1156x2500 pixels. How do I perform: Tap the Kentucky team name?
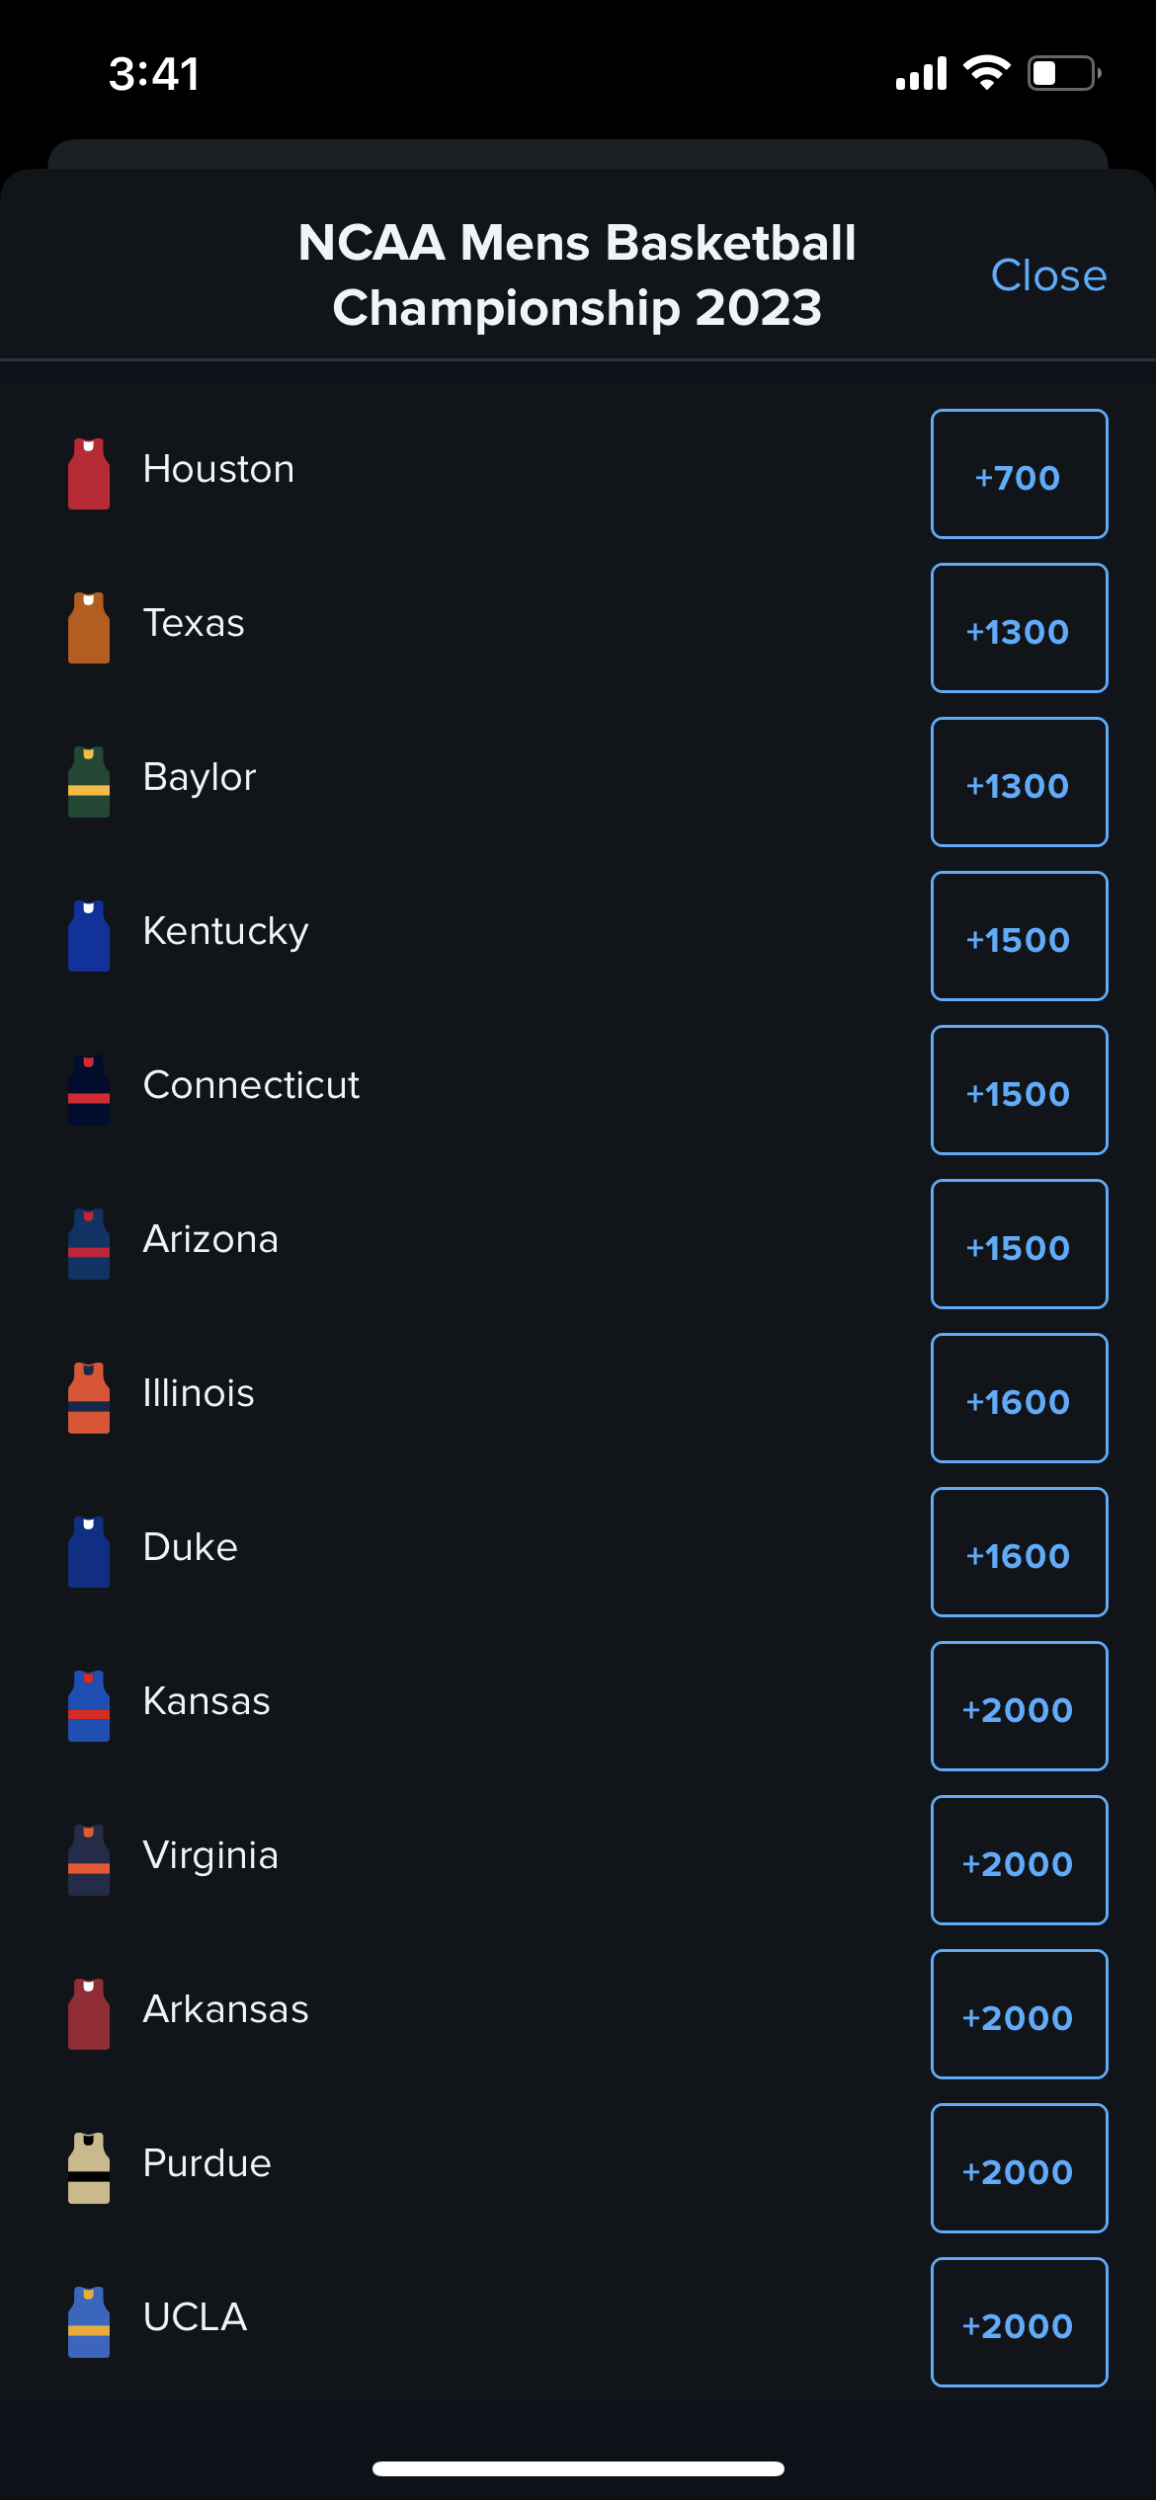coord(226,931)
